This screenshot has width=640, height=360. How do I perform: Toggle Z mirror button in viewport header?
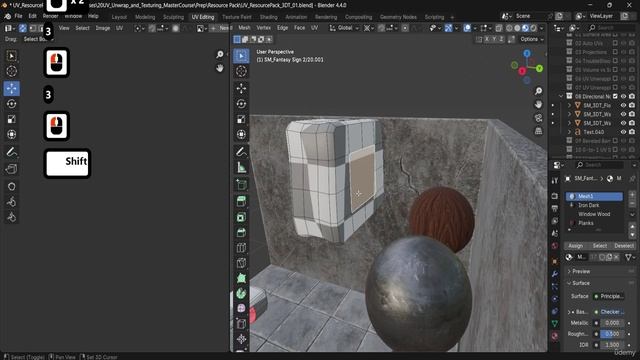tap(502, 39)
